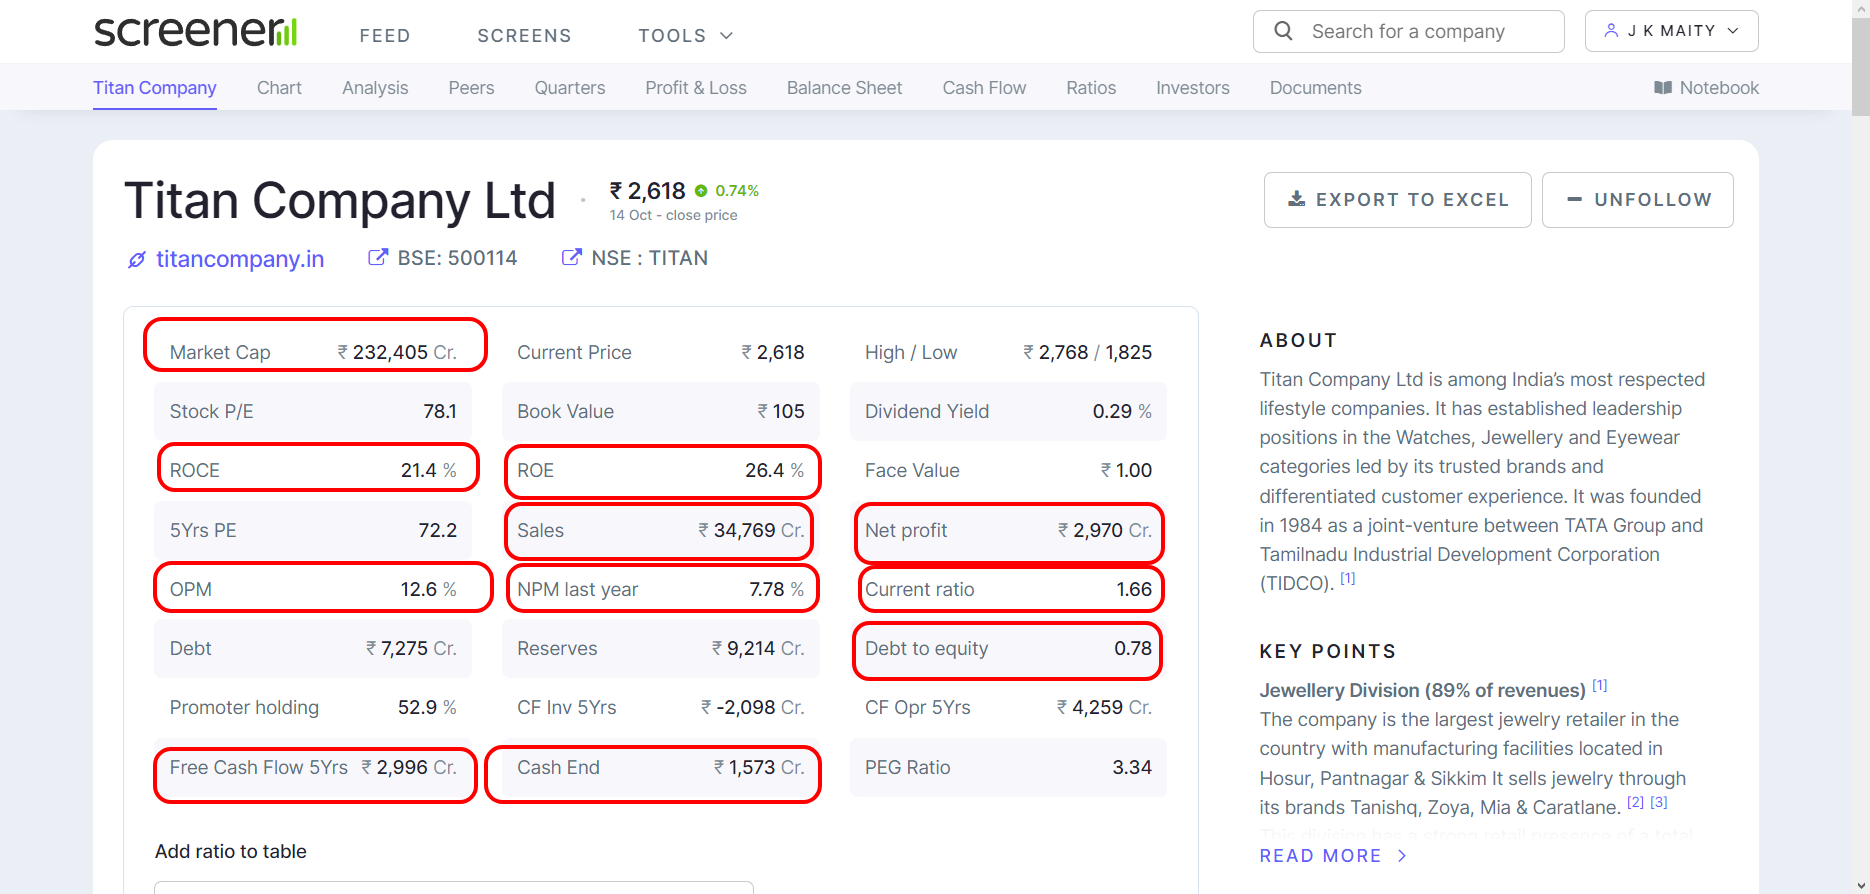Click the 5Yrs PE value 72.2

pos(437,530)
